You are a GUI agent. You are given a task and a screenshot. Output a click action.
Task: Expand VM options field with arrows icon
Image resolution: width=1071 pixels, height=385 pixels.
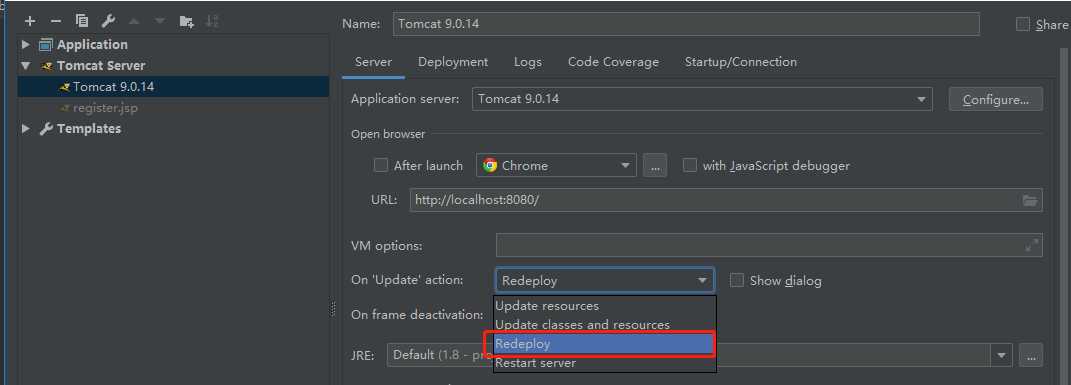1032,245
